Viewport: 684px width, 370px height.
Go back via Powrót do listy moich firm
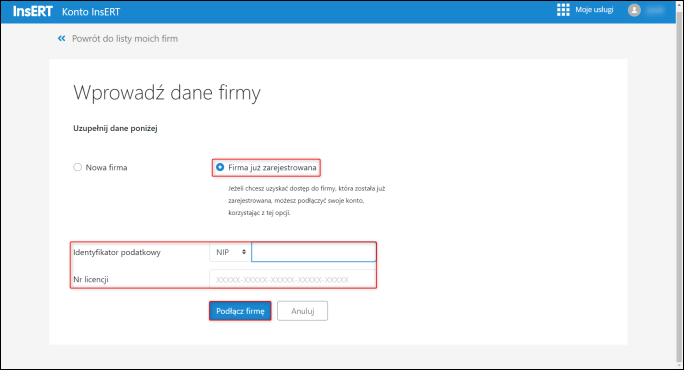tap(125, 38)
